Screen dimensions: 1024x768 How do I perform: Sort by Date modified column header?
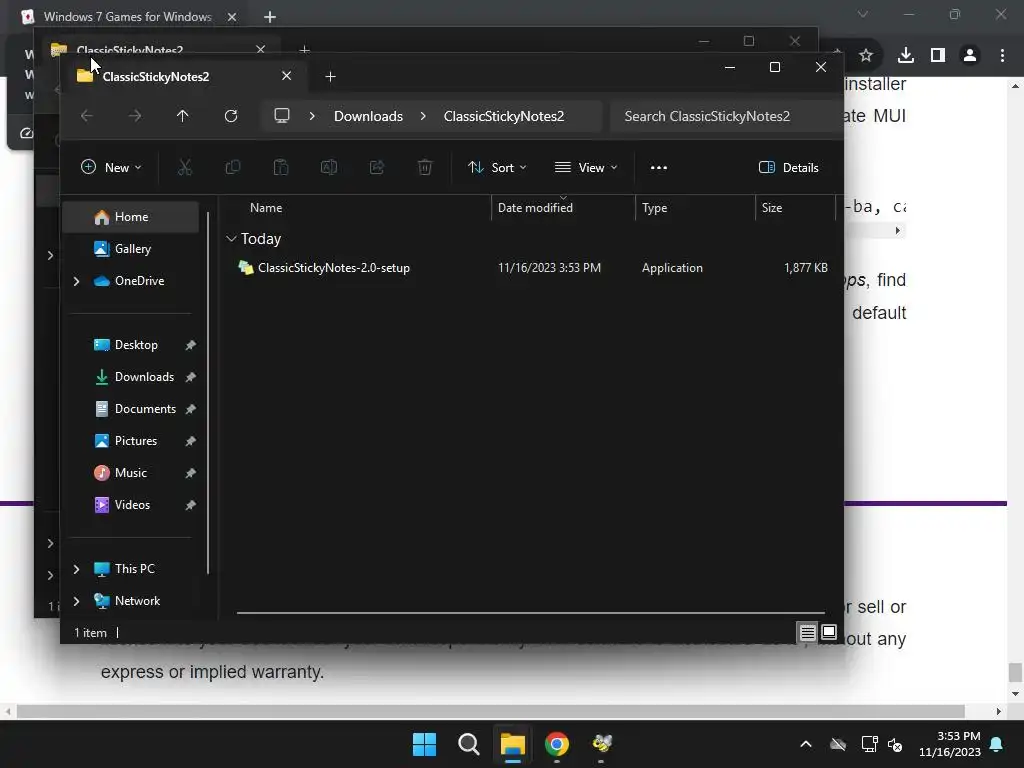point(563,208)
